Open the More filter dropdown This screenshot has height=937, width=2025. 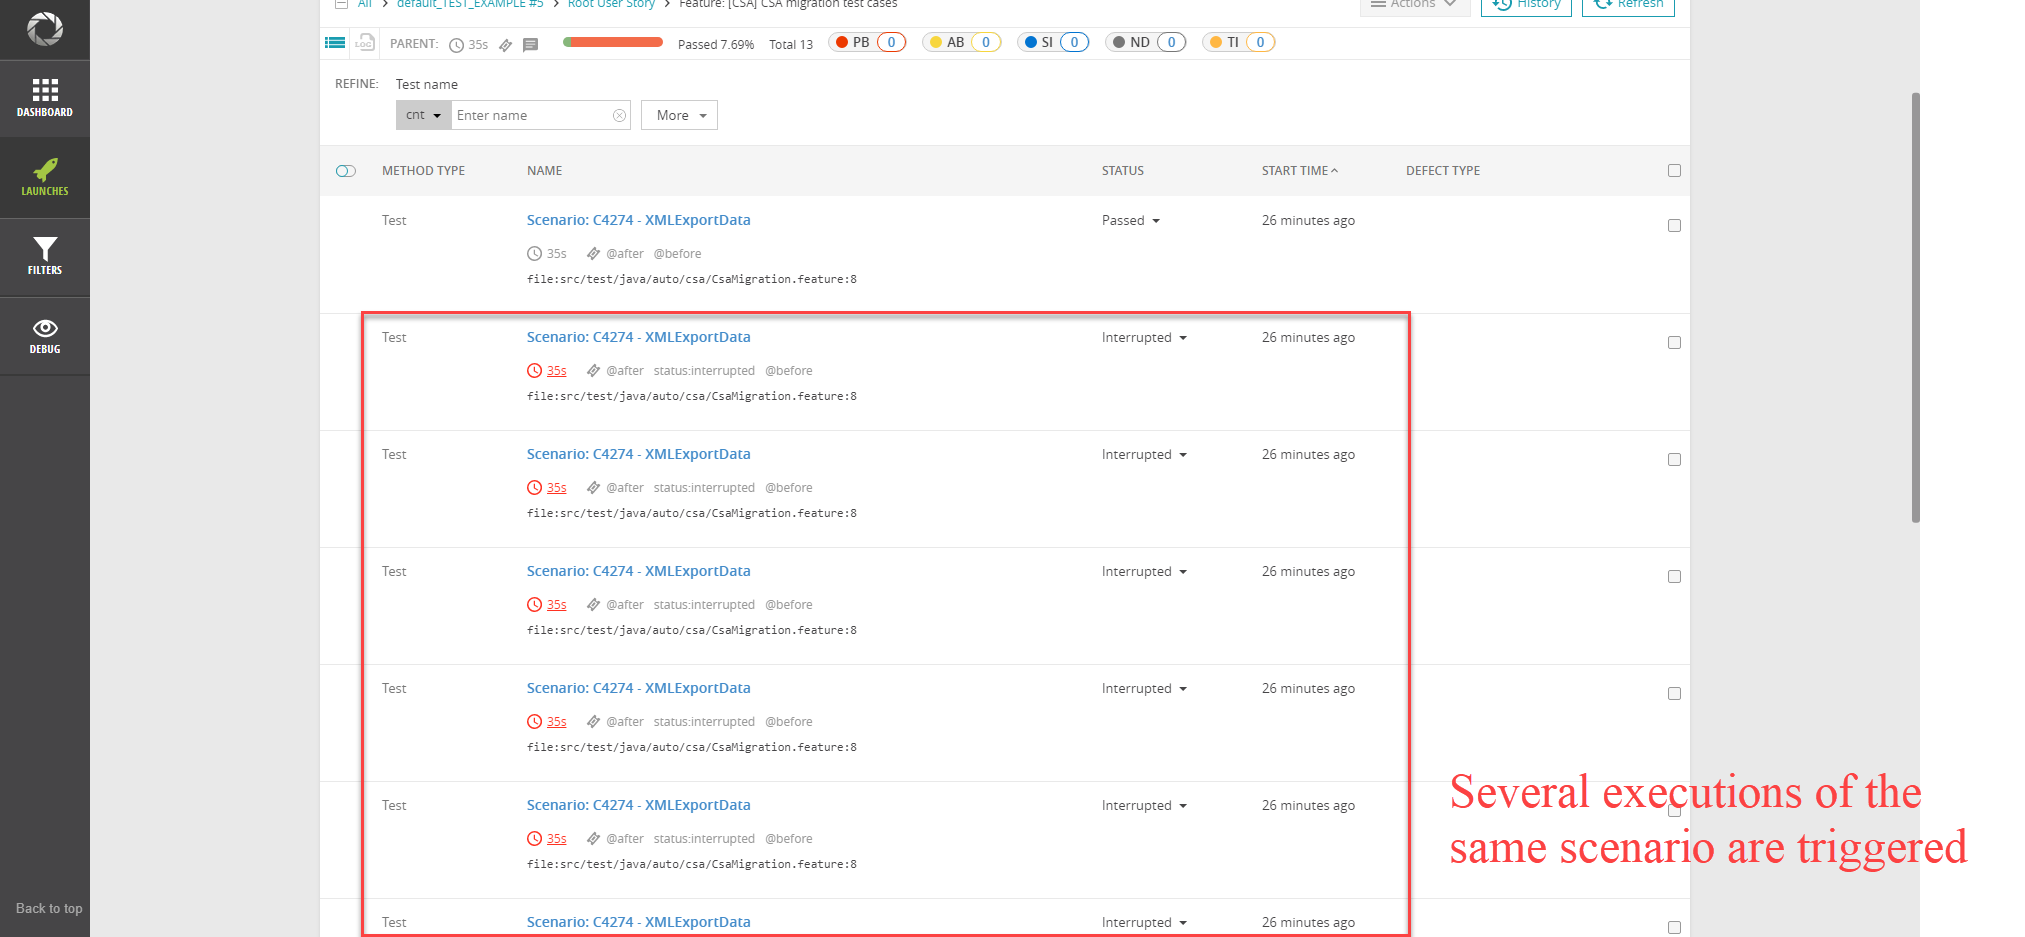[679, 115]
